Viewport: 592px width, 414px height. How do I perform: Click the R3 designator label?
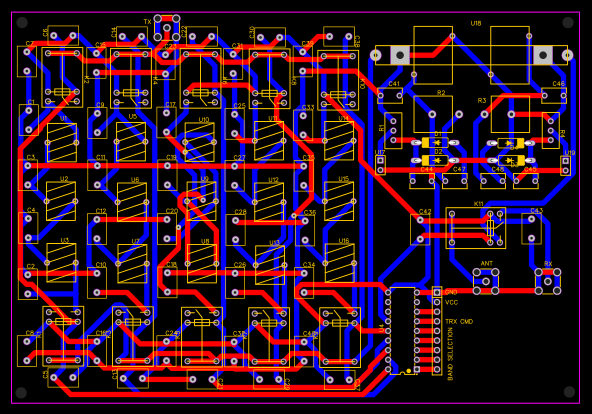point(482,101)
